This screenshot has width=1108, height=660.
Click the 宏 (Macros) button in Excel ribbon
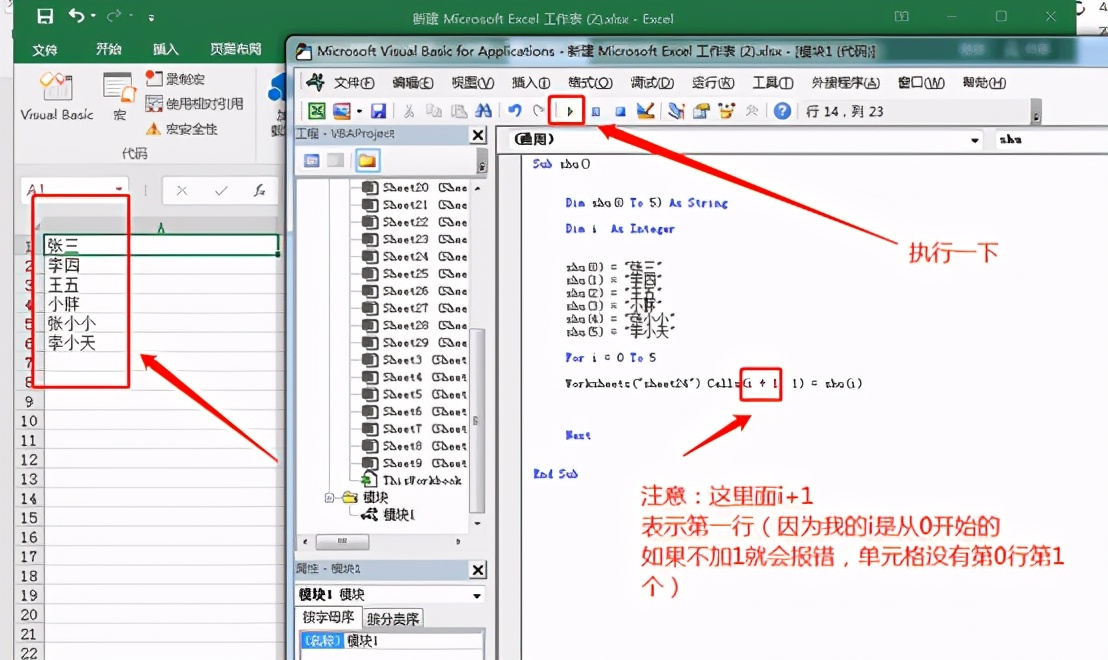(119, 96)
